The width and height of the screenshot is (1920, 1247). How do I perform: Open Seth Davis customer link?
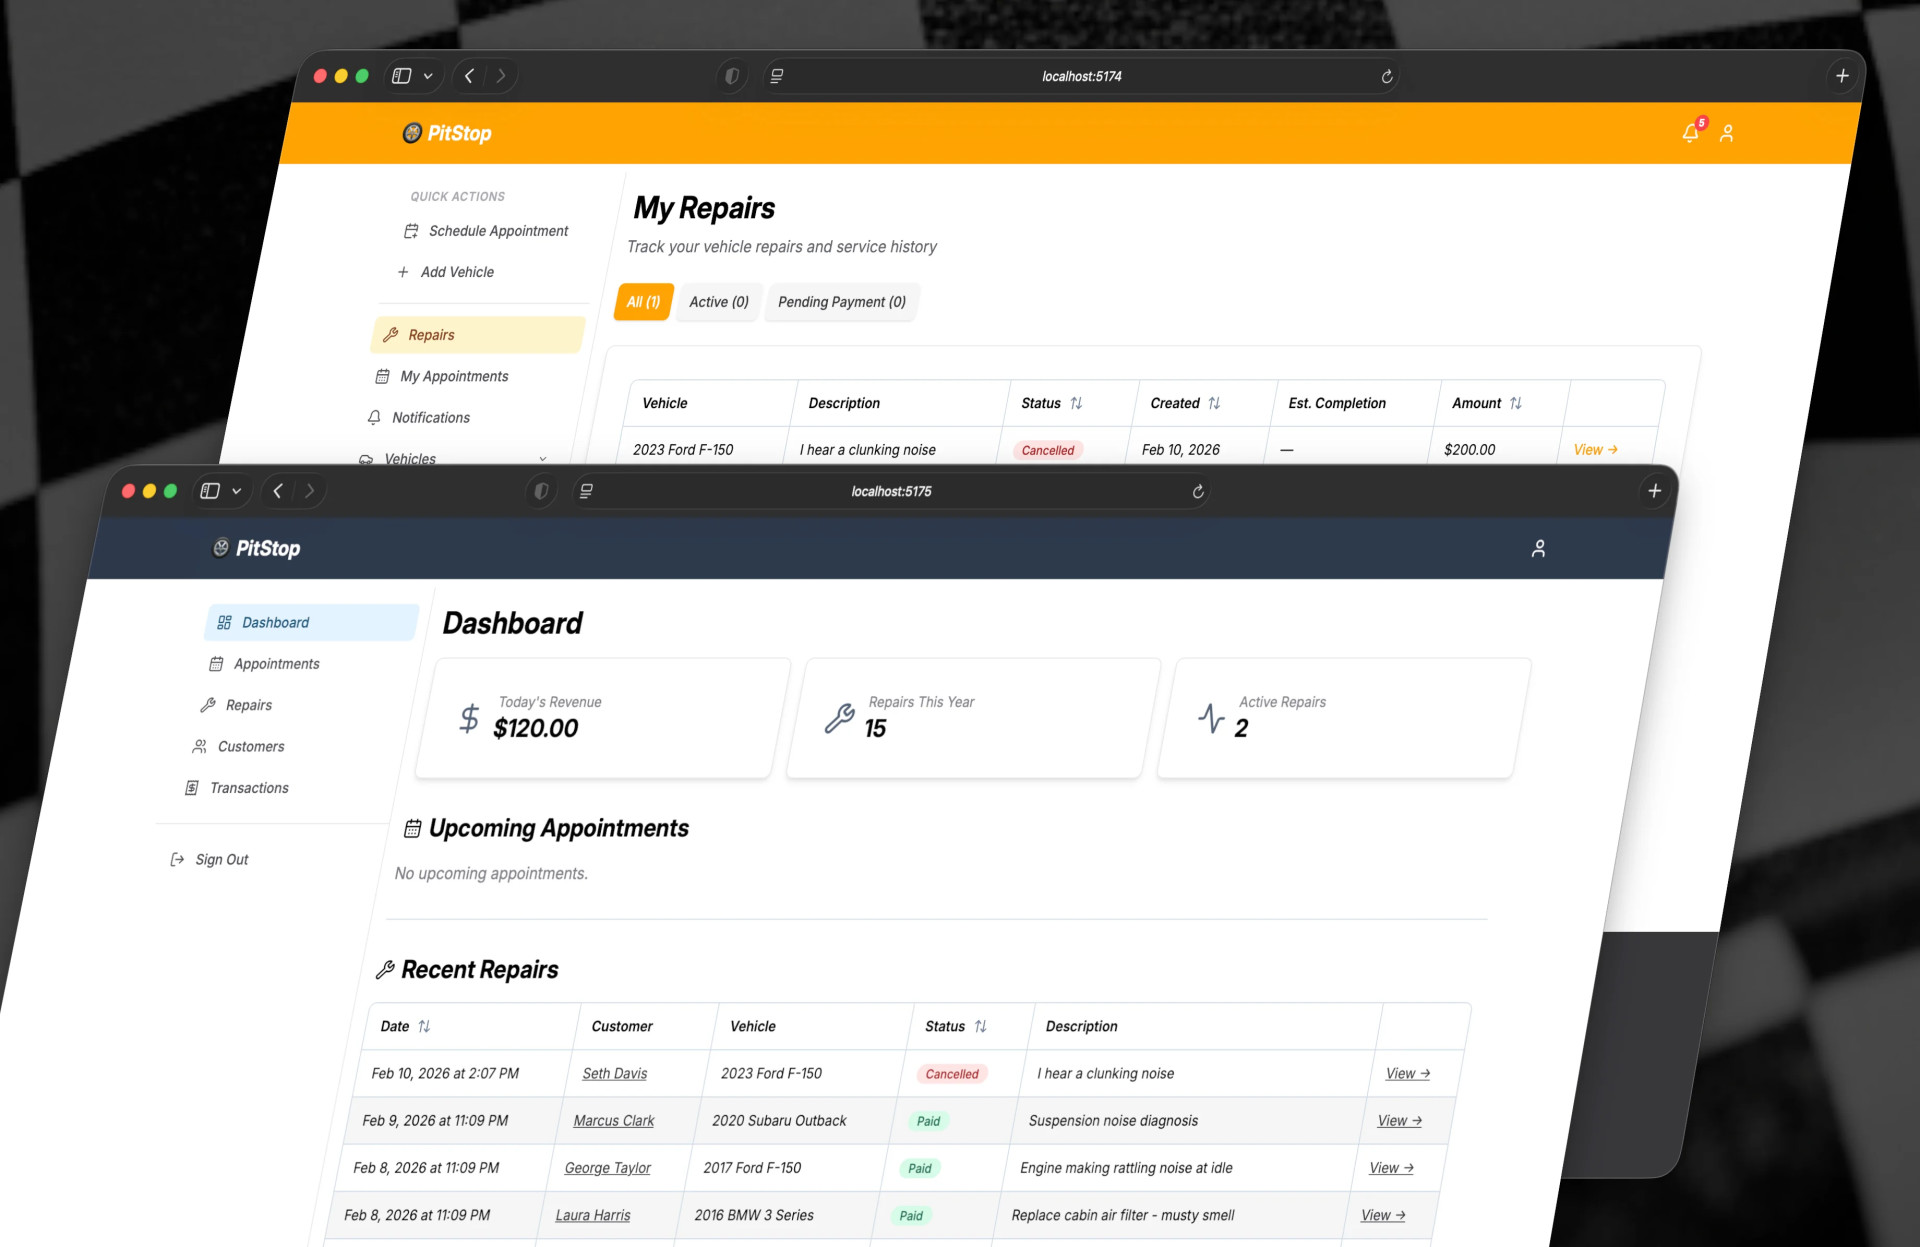tap(614, 1073)
